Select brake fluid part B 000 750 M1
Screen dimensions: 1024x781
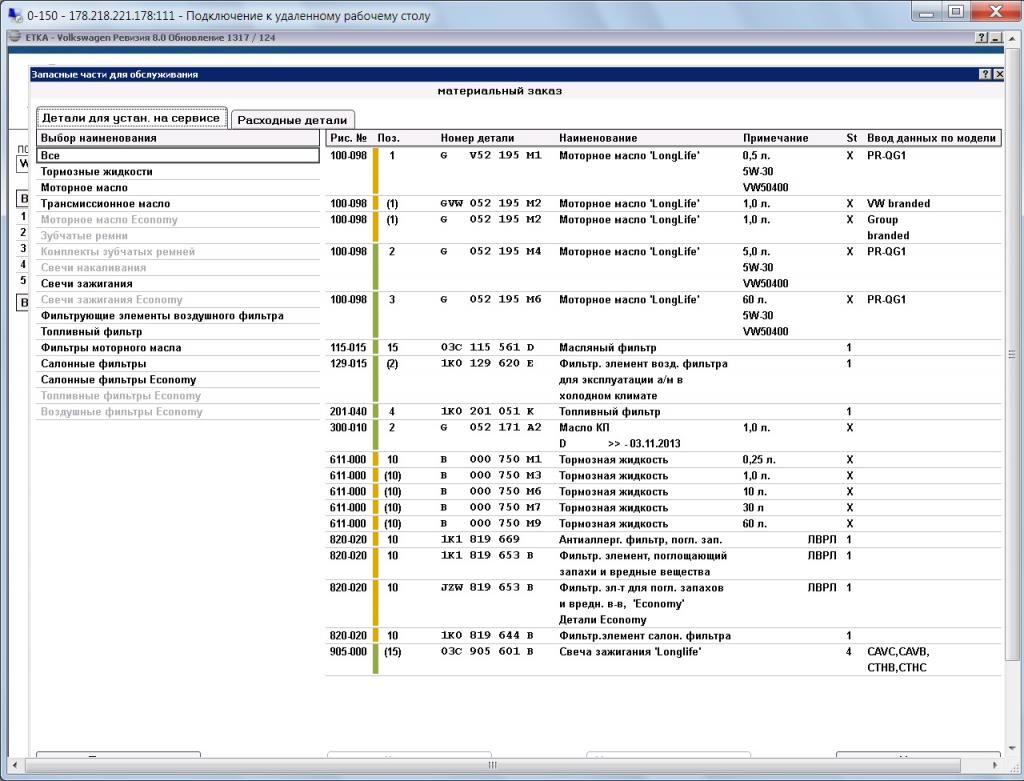pyautogui.click(x=490, y=460)
